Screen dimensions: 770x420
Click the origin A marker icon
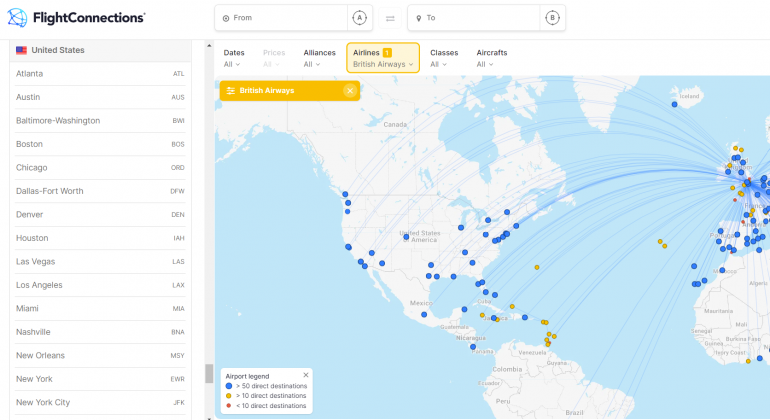tap(359, 18)
